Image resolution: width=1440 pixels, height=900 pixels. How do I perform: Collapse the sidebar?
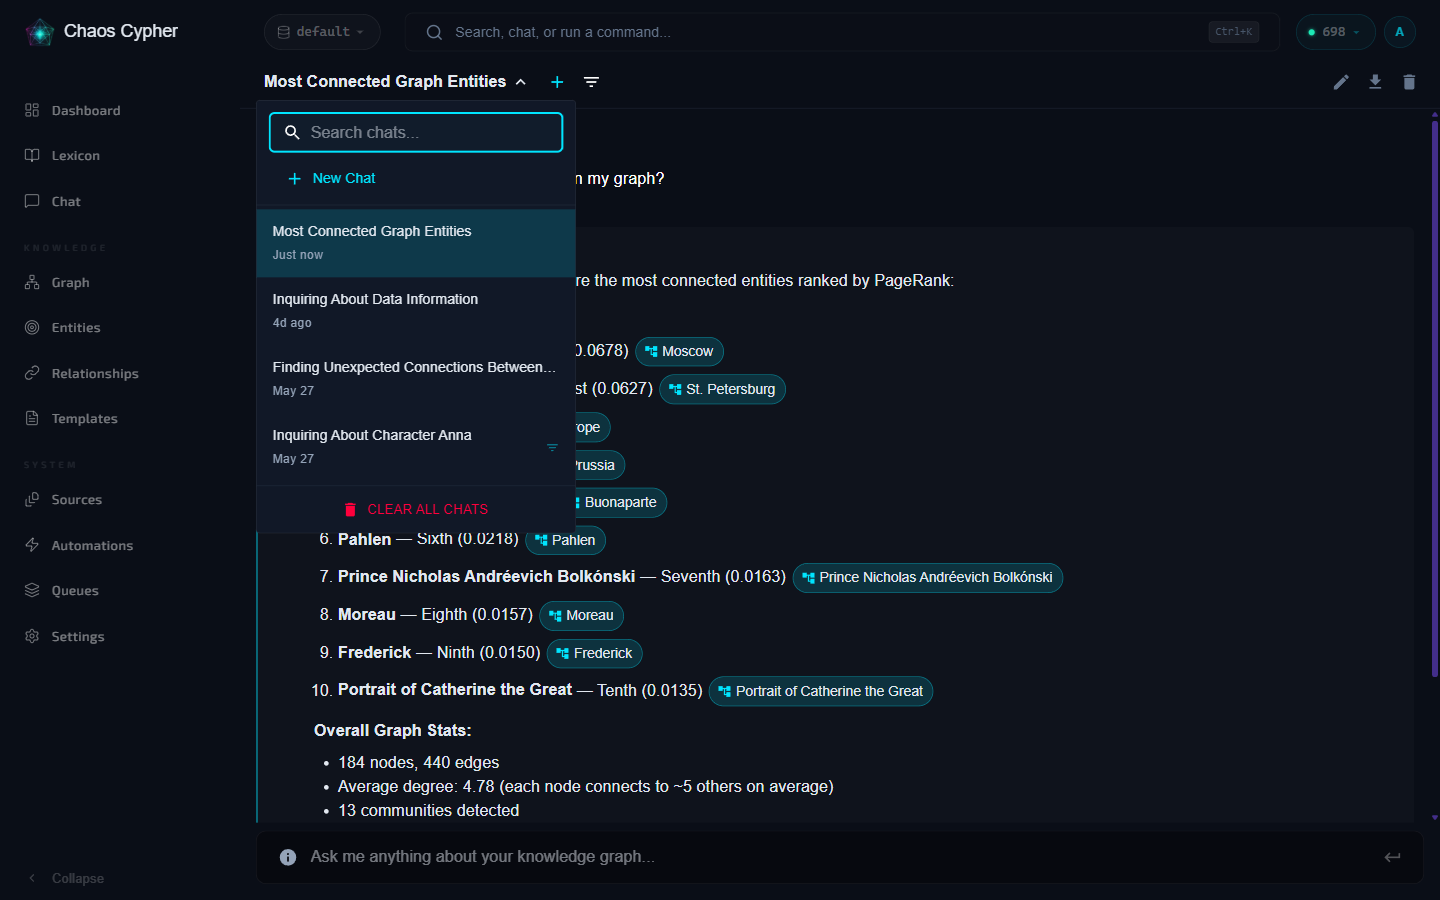point(66,878)
